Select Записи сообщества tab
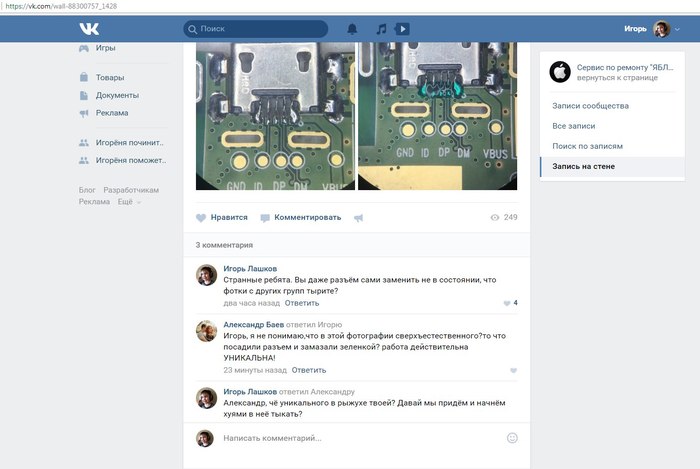This screenshot has height=469, width=700. [x=590, y=105]
